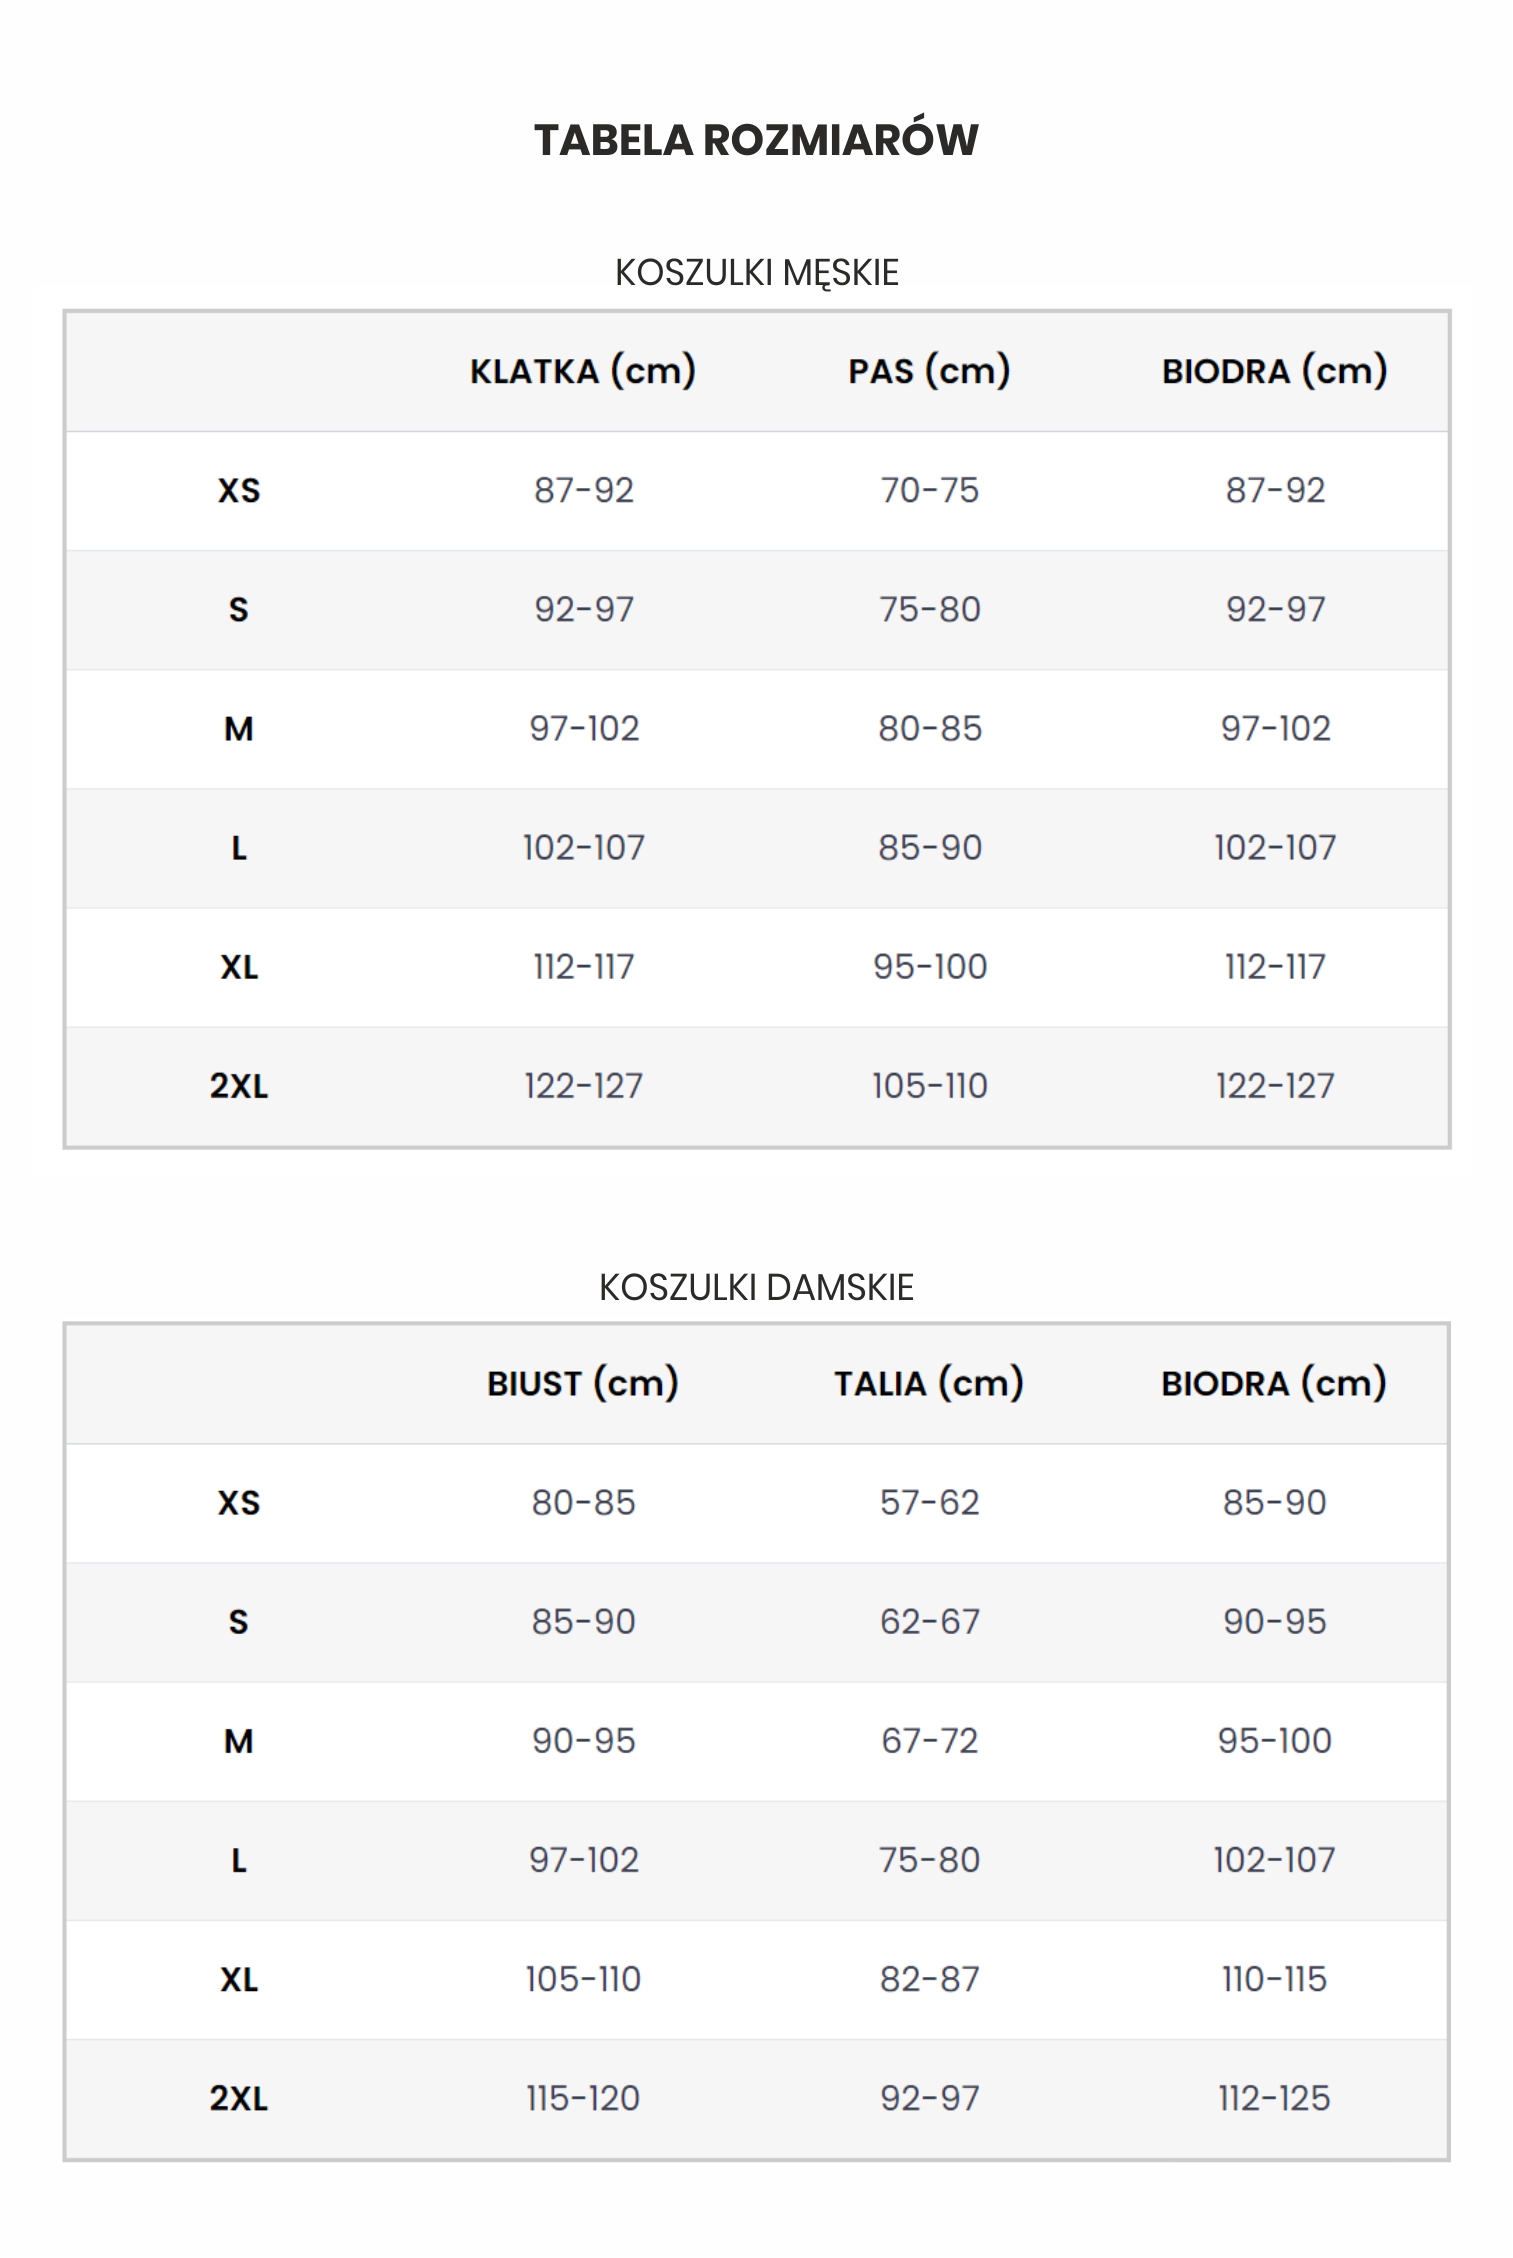Click the TABELA ROZMIARÓW heading
The width and height of the screenshot is (1513, 2258).
756,139
